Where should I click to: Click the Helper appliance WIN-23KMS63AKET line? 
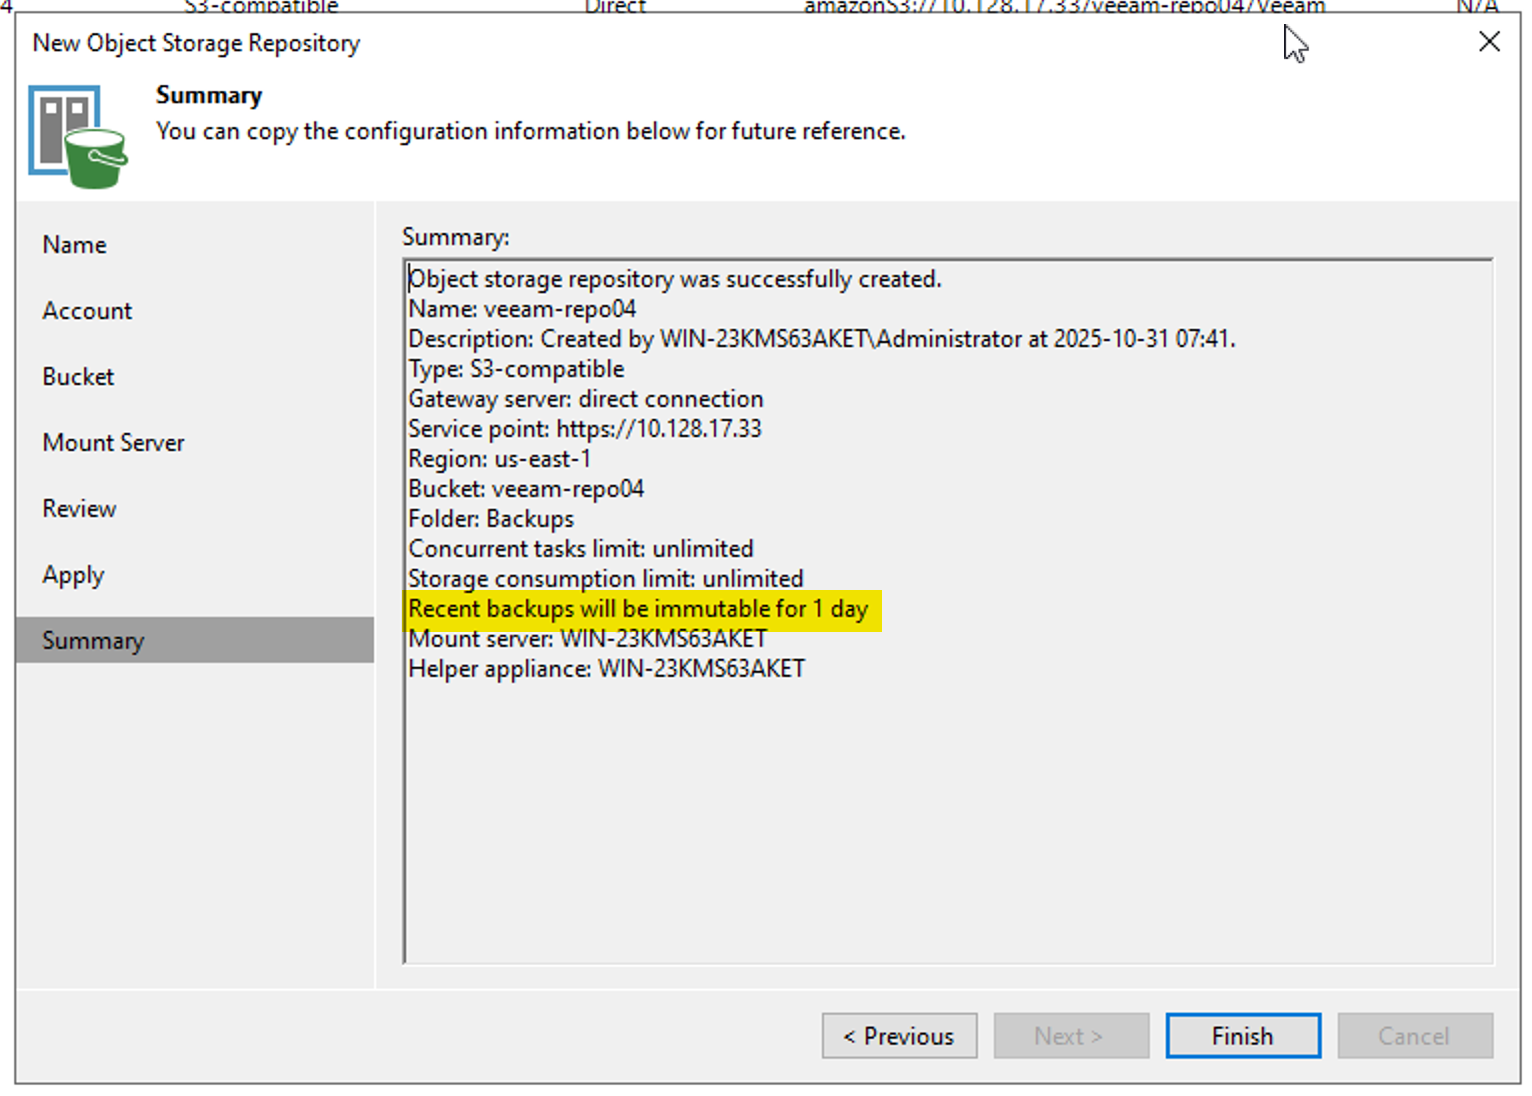(606, 668)
